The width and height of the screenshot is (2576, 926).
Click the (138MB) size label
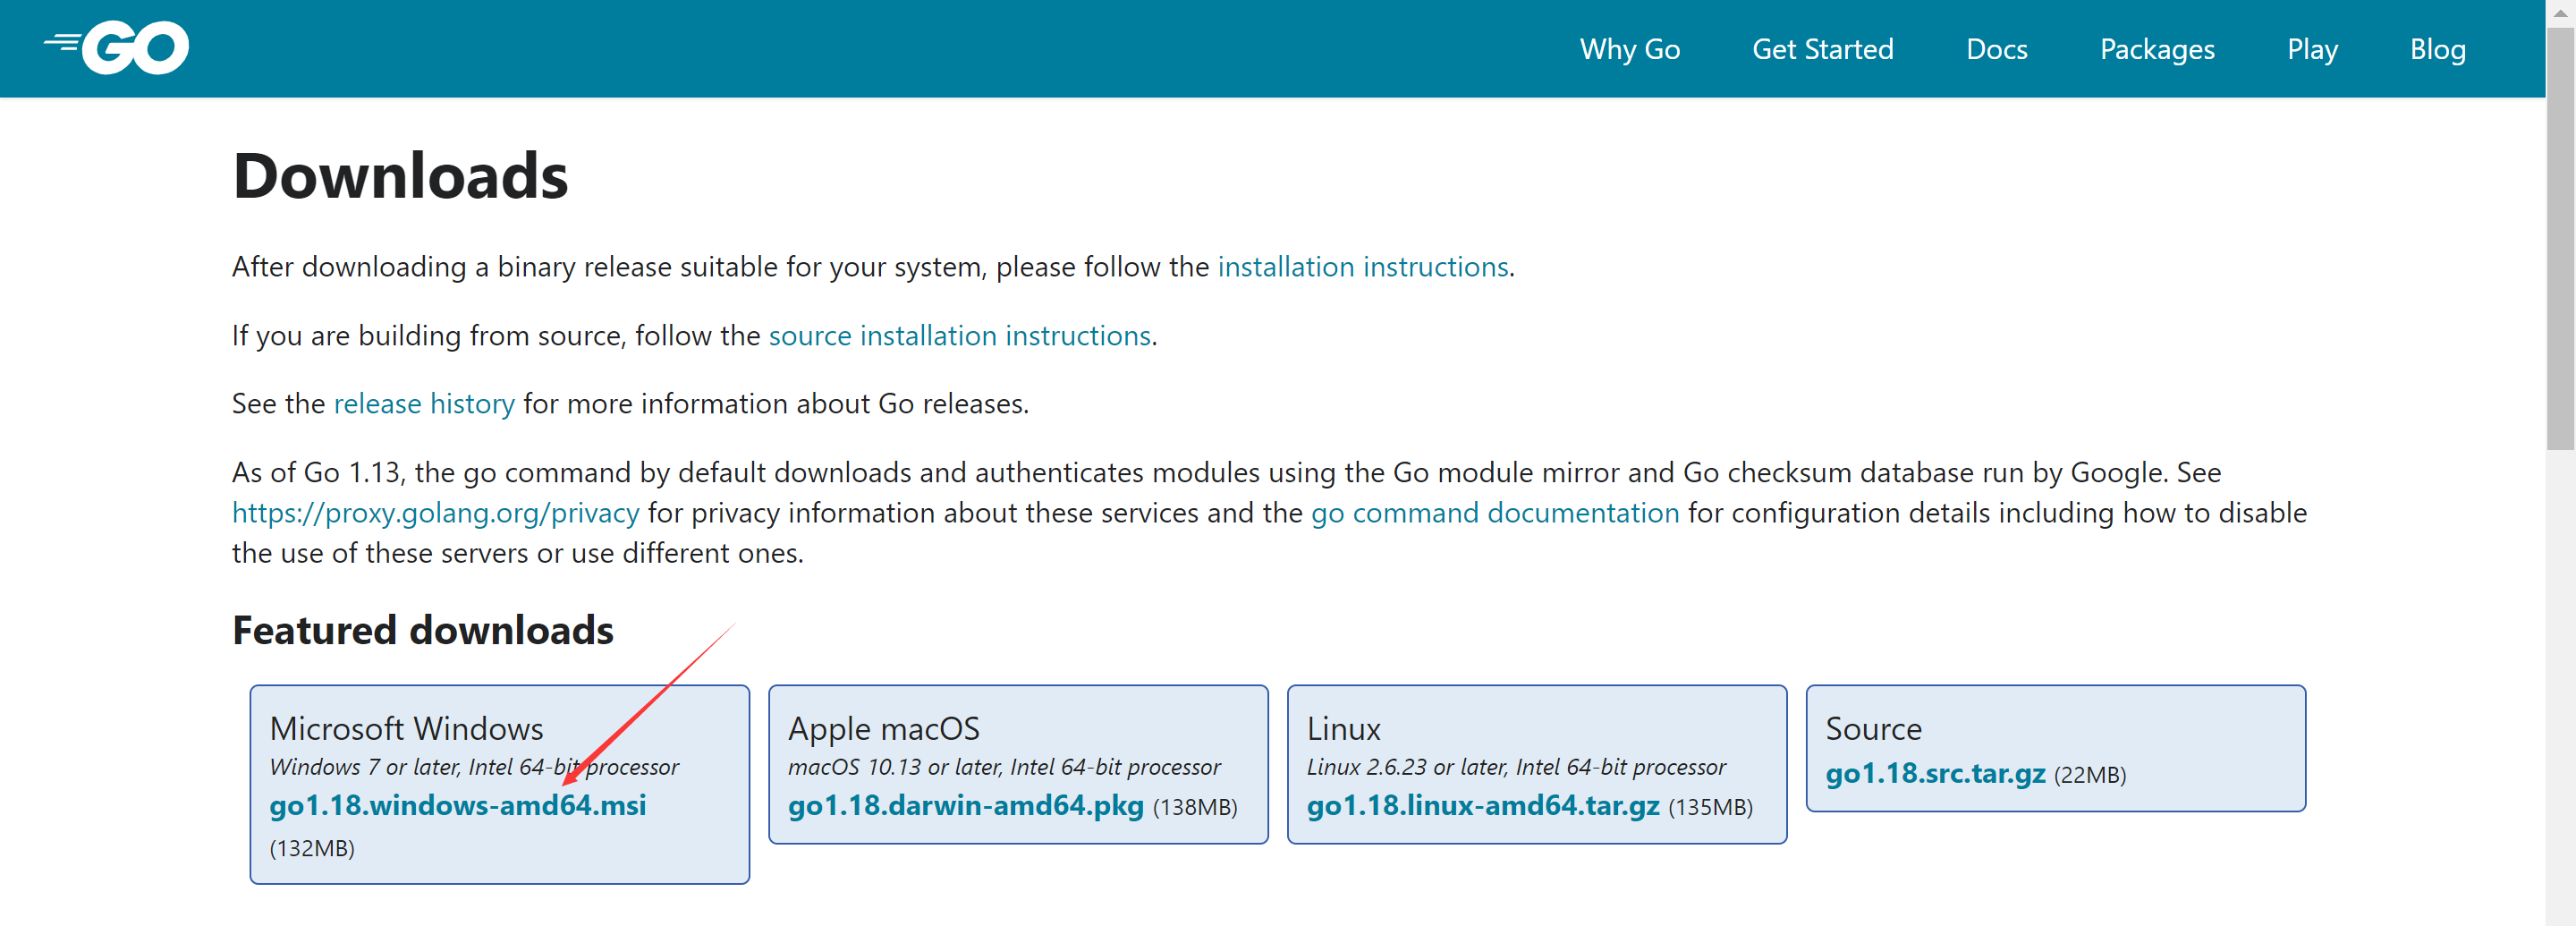(1194, 807)
